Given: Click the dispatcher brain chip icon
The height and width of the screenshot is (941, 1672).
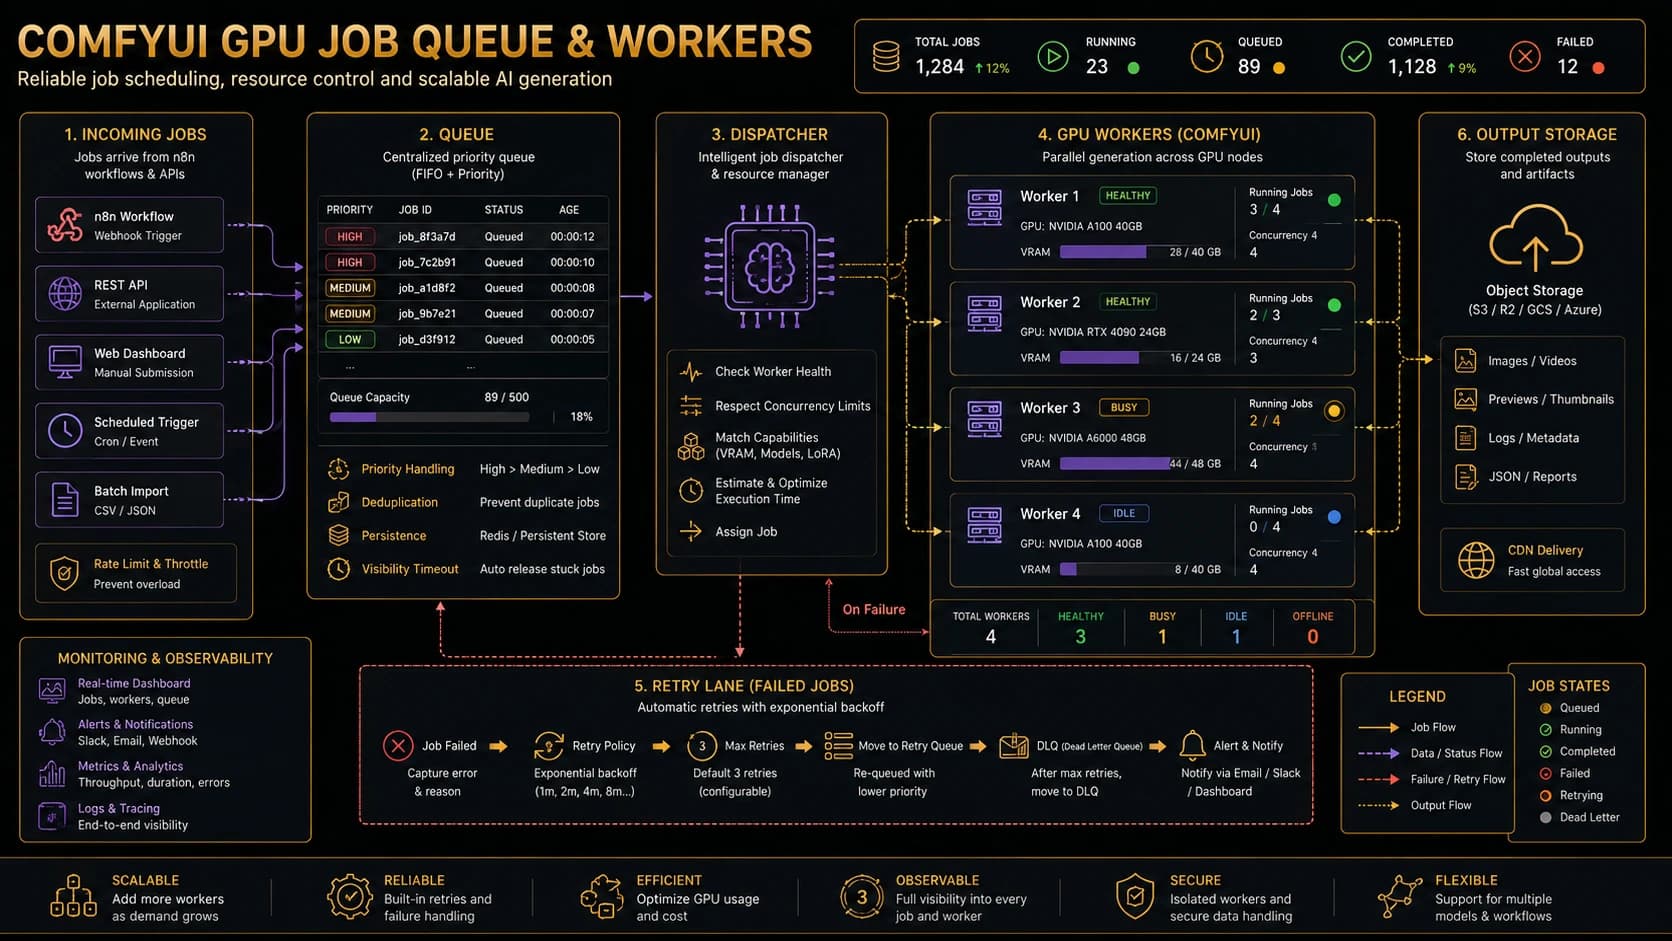Looking at the screenshot, I should 769,267.
